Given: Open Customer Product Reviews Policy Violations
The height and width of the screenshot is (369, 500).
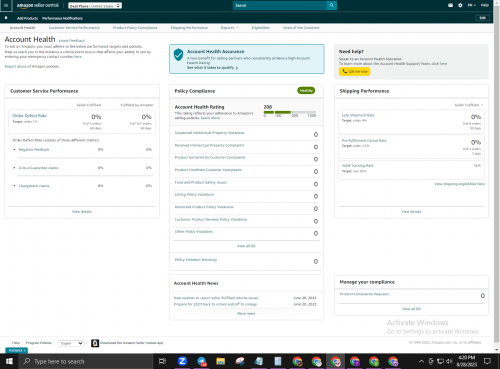Looking at the screenshot, I should click(x=211, y=220).
